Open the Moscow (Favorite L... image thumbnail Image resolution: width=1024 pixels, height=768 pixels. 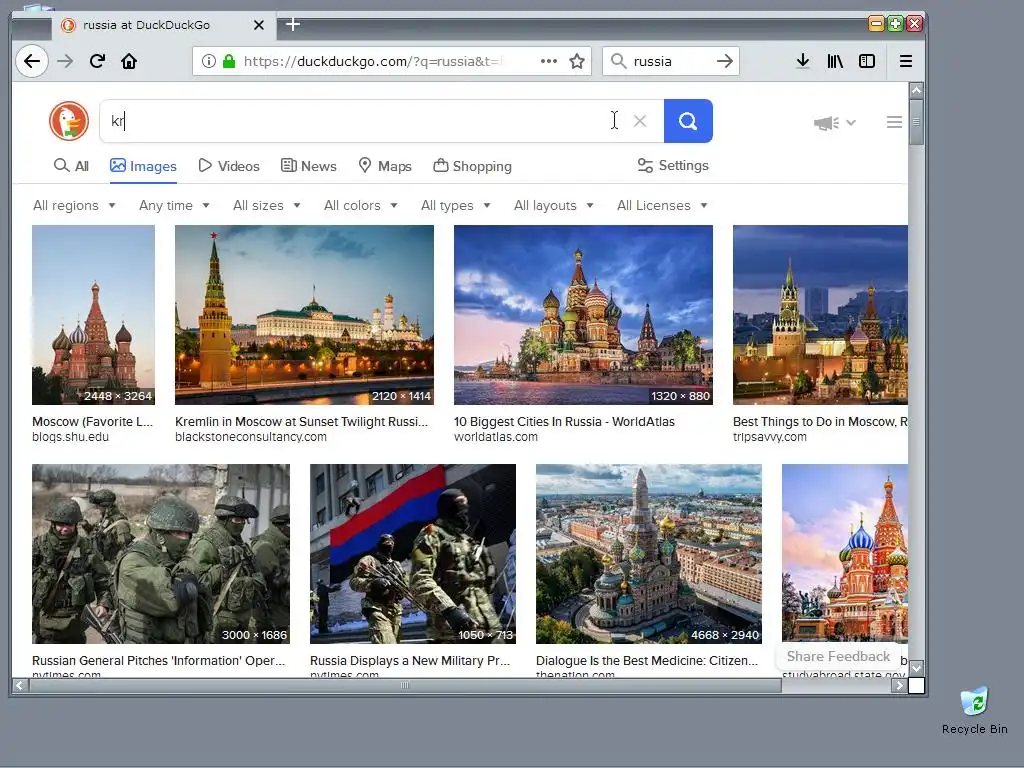click(x=93, y=315)
